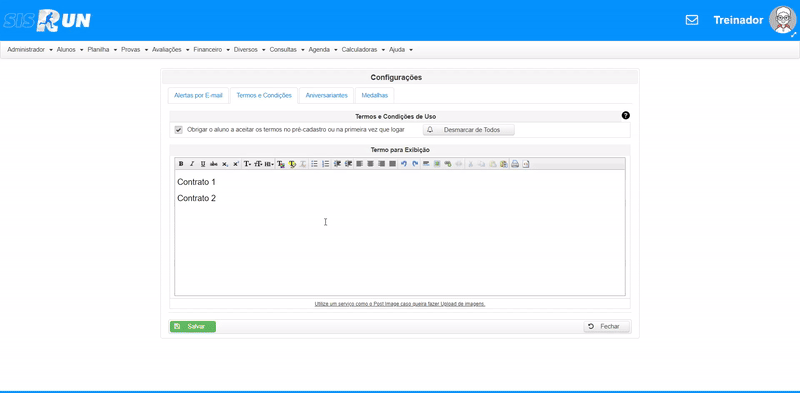Center align text
Viewport: 800px width, 393px height.
tap(370, 164)
